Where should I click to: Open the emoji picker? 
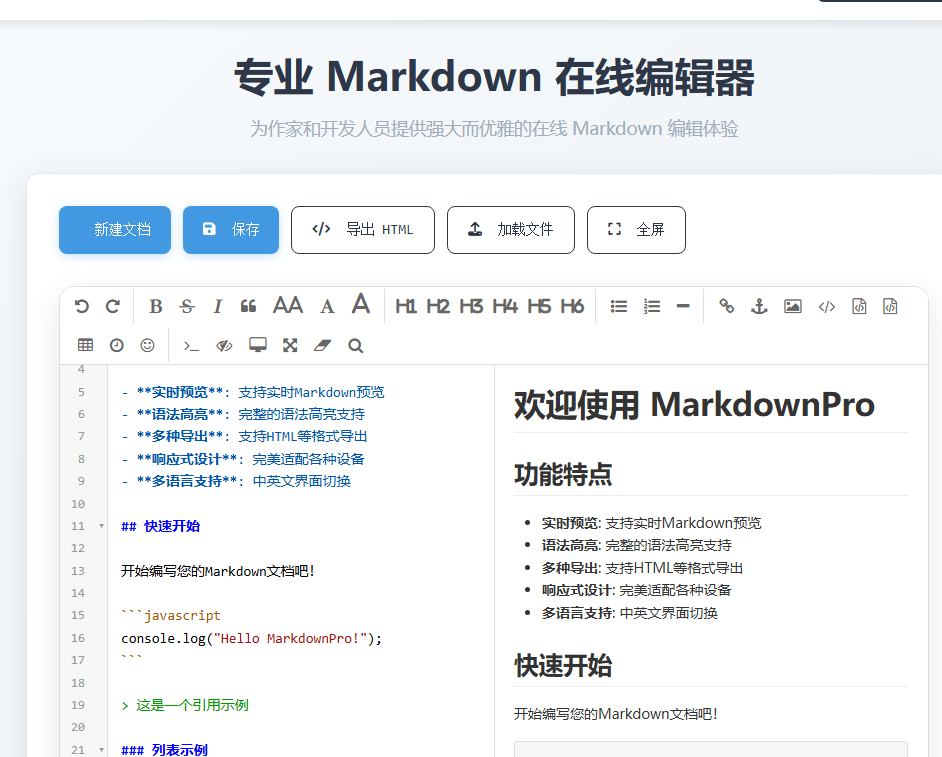[x=147, y=345]
